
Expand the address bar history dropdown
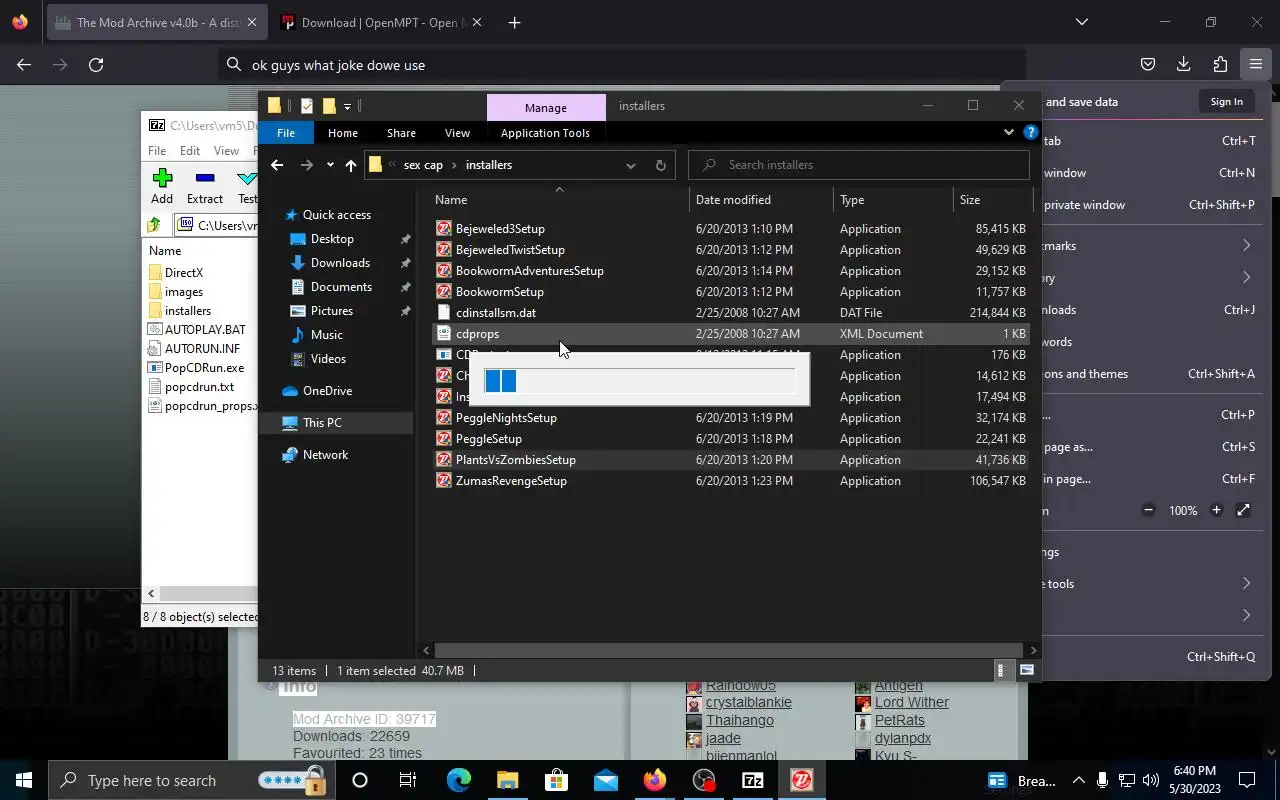click(630, 165)
